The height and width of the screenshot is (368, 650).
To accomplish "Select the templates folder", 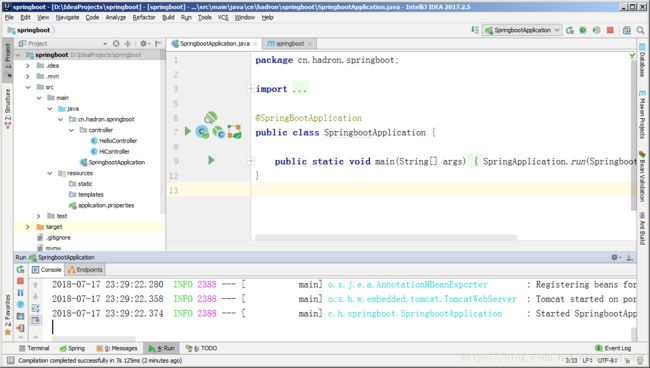I will [86, 195].
